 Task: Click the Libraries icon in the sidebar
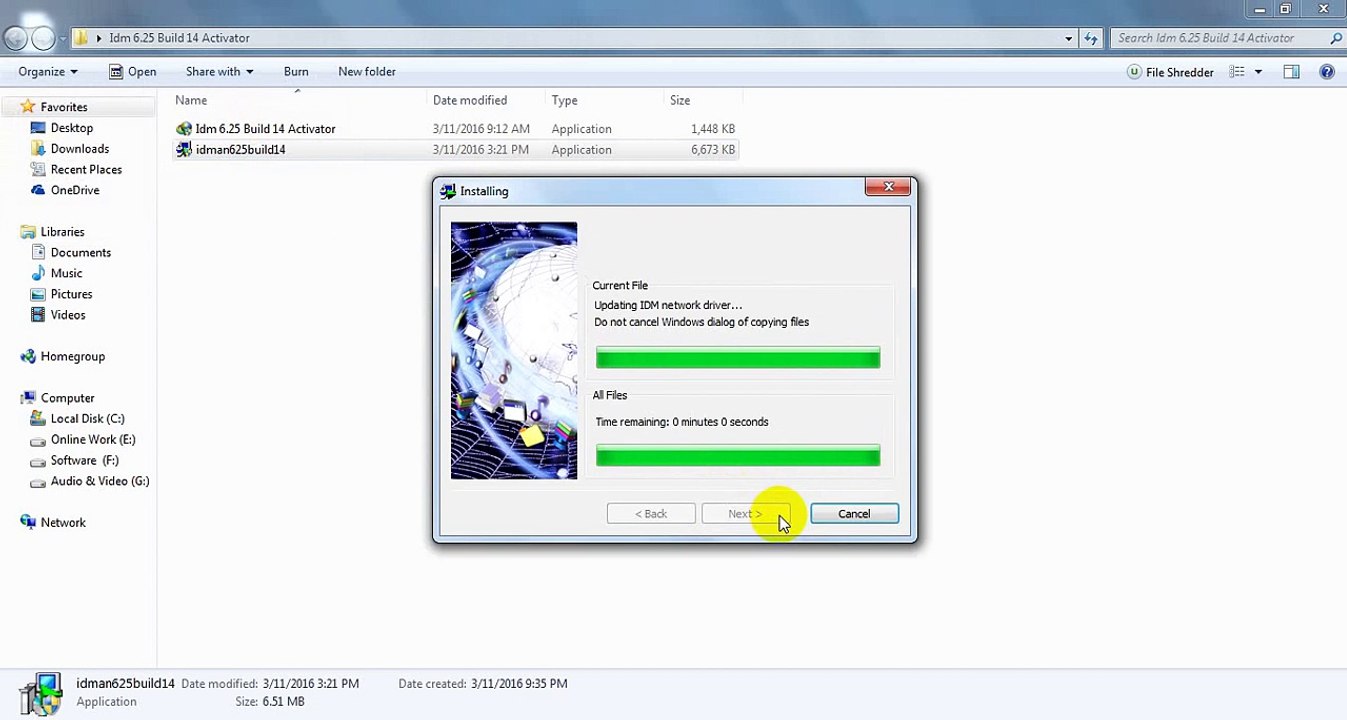(28, 232)
